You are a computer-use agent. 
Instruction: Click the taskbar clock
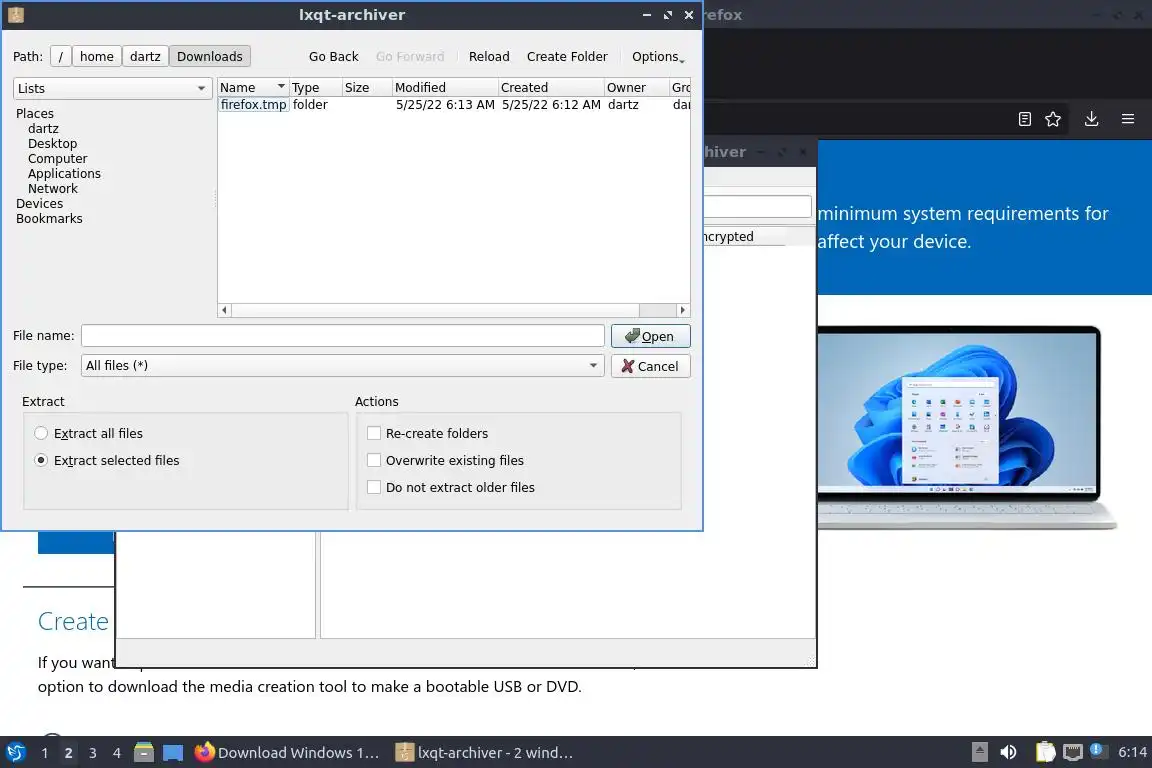(x=1132, y=752)
